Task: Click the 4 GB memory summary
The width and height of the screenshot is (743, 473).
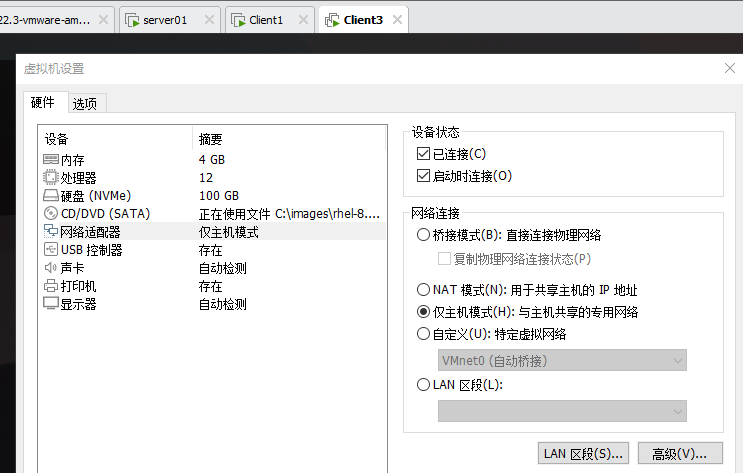Action: (212, 160)
